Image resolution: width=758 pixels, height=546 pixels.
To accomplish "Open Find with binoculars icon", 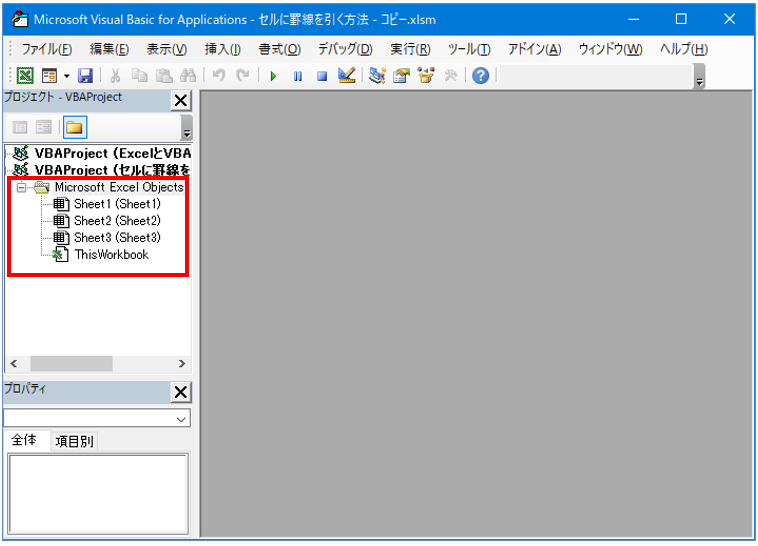I will [188, 75].
